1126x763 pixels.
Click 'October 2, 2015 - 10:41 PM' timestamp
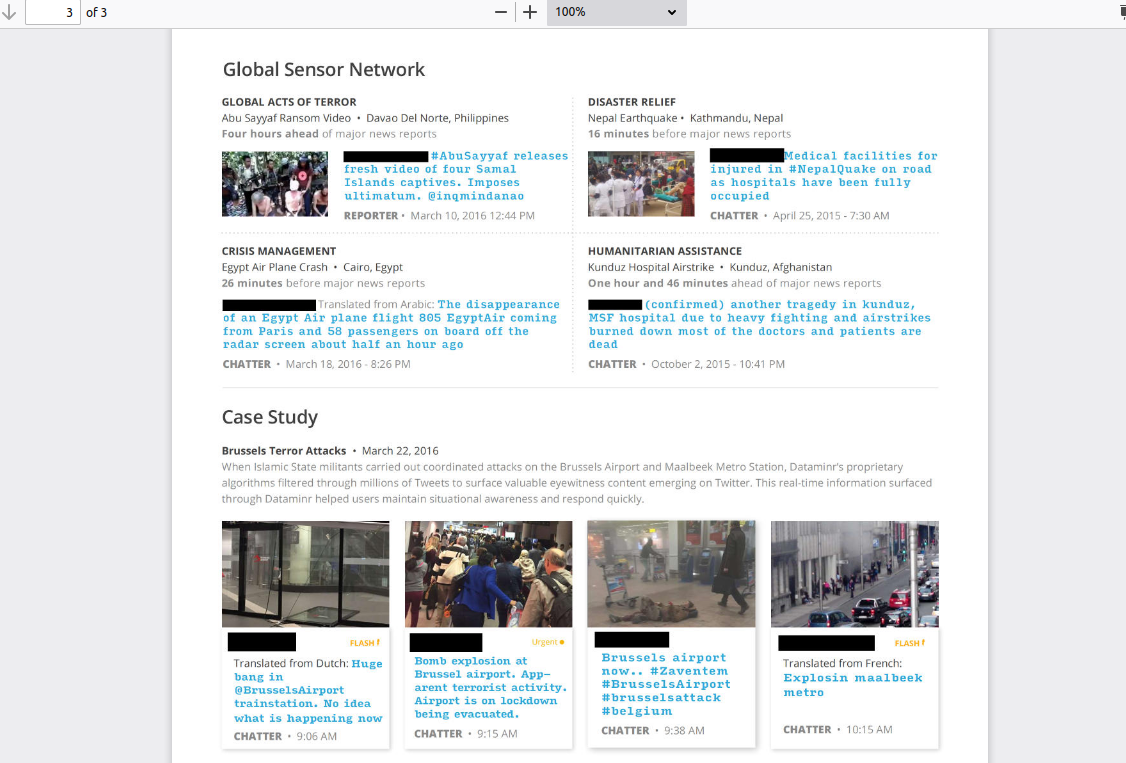[718, 364]
